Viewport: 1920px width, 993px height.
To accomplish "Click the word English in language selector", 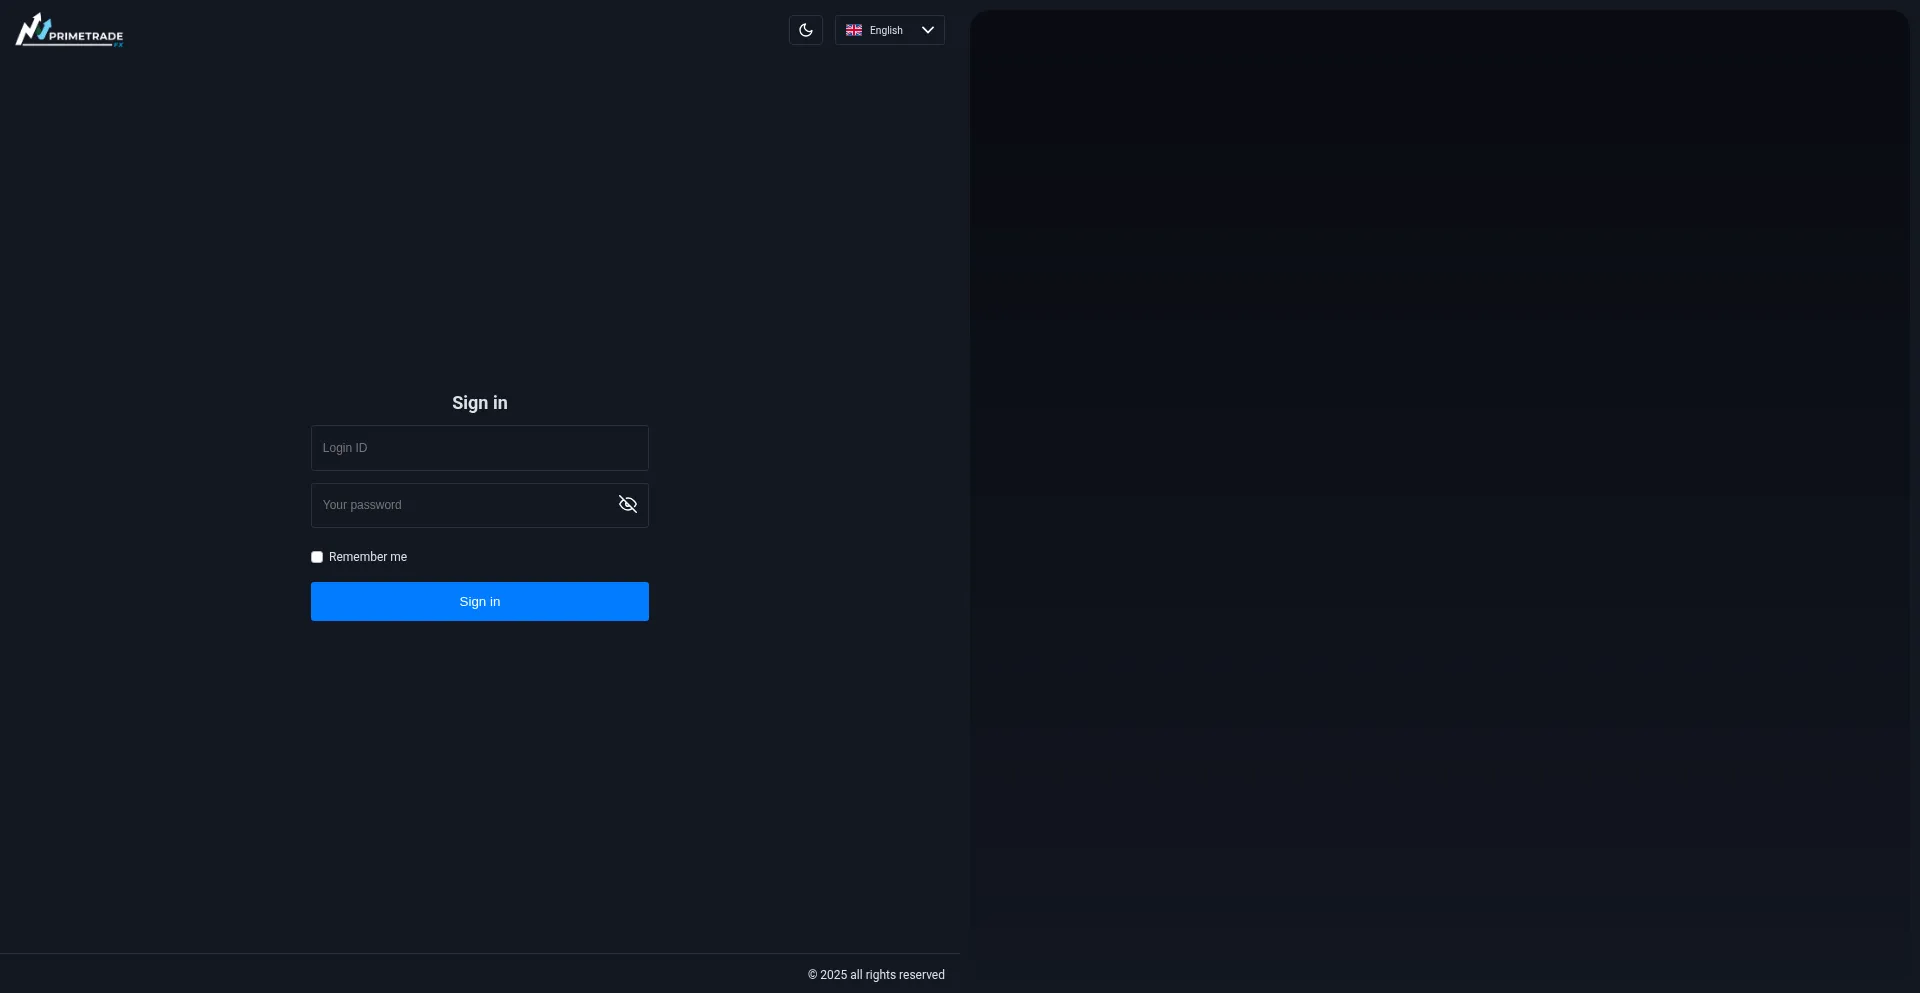I will [x=886, y=30].
